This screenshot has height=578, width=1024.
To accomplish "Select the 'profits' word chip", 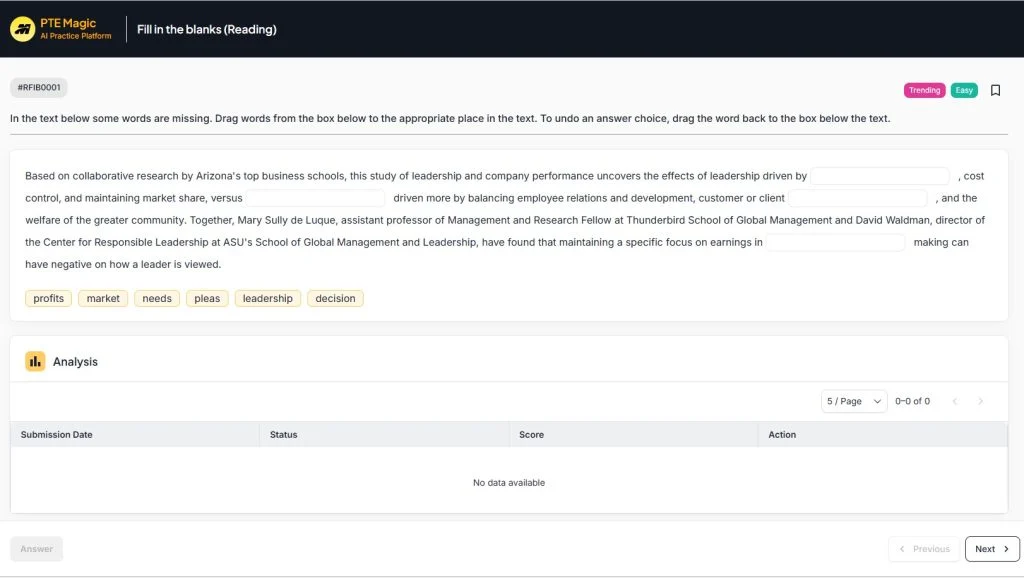I will pos(48,298).
